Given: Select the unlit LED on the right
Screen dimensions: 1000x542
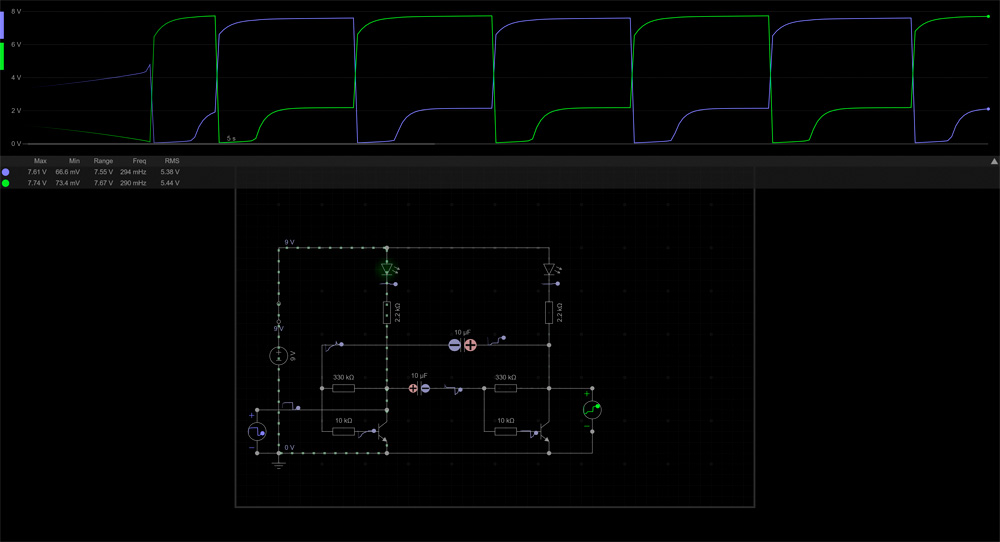Looking at the screenshot, I should pyautogui.click(x=548, y=269).
